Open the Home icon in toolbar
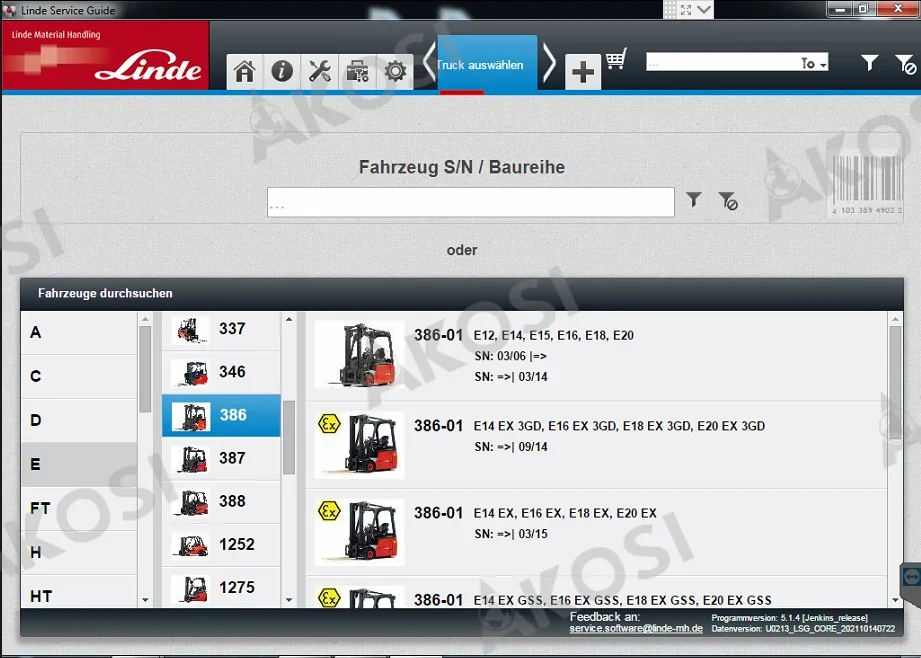 244,72
